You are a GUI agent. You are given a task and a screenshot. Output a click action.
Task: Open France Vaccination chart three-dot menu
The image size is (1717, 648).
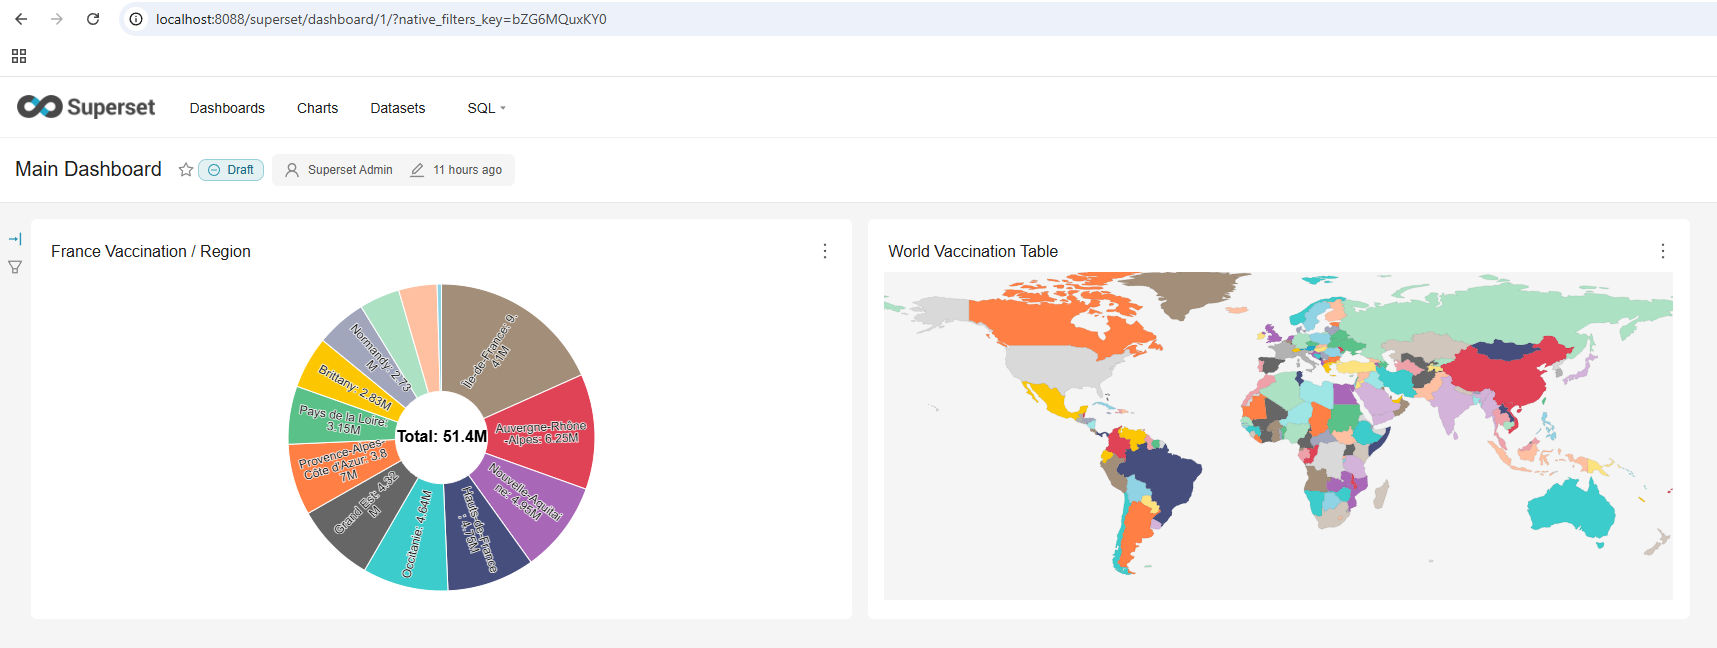pyautogui.click(x=825, y=251)
